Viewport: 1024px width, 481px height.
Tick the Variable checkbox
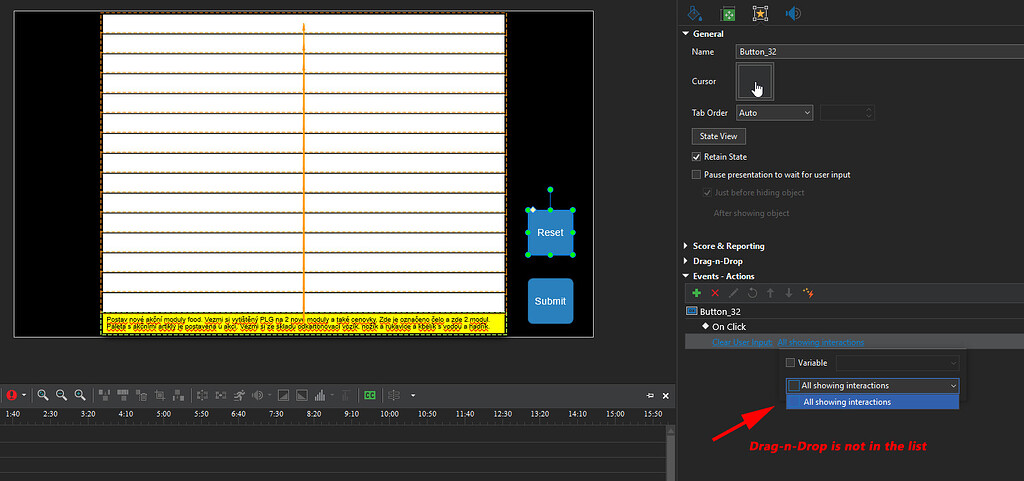tap(791, 363)
